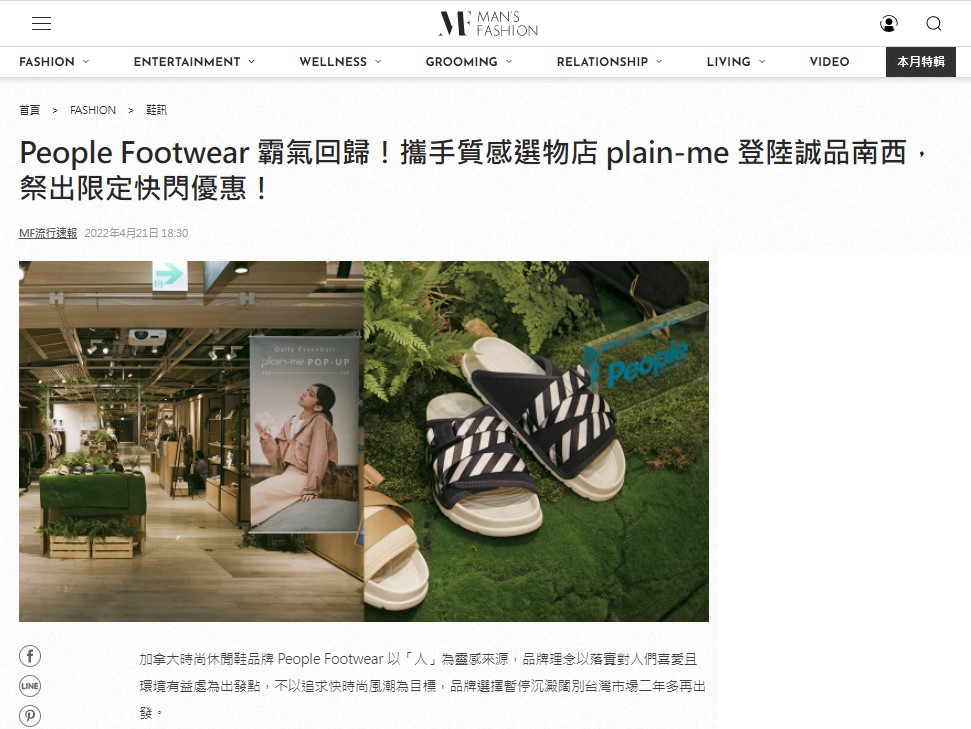Expand the LIVING dropdown chevron
The image size is (971, 729).
pyautogui.click(x=762, y=61)
